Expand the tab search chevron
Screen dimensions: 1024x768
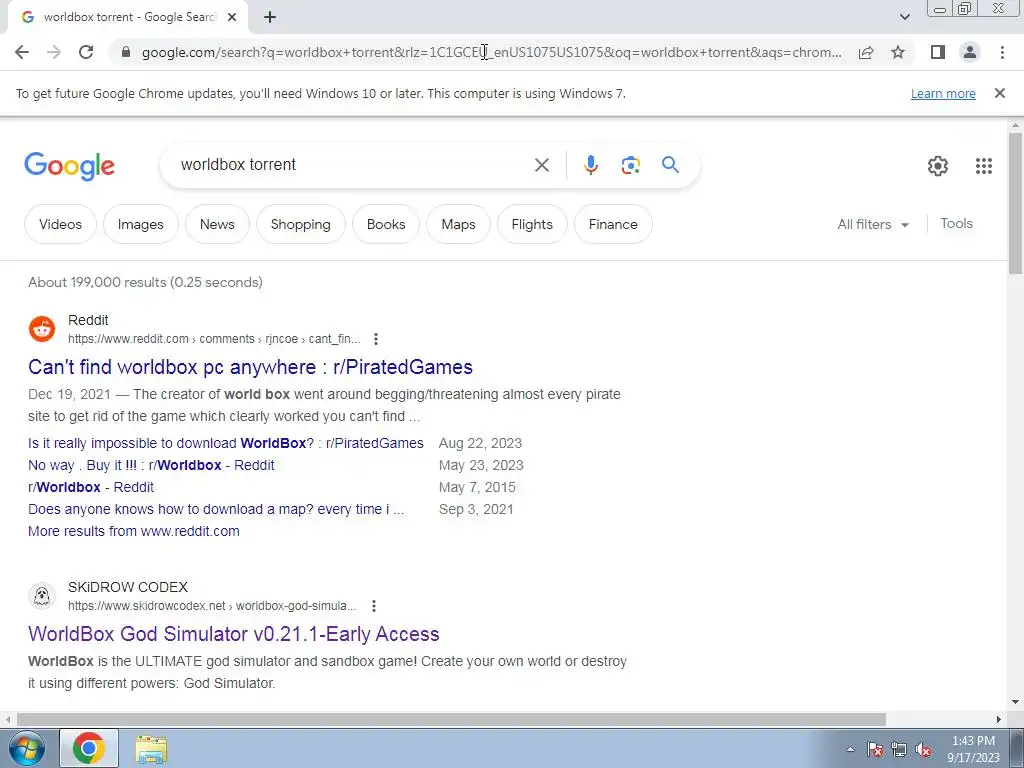[x=904, y=17]
